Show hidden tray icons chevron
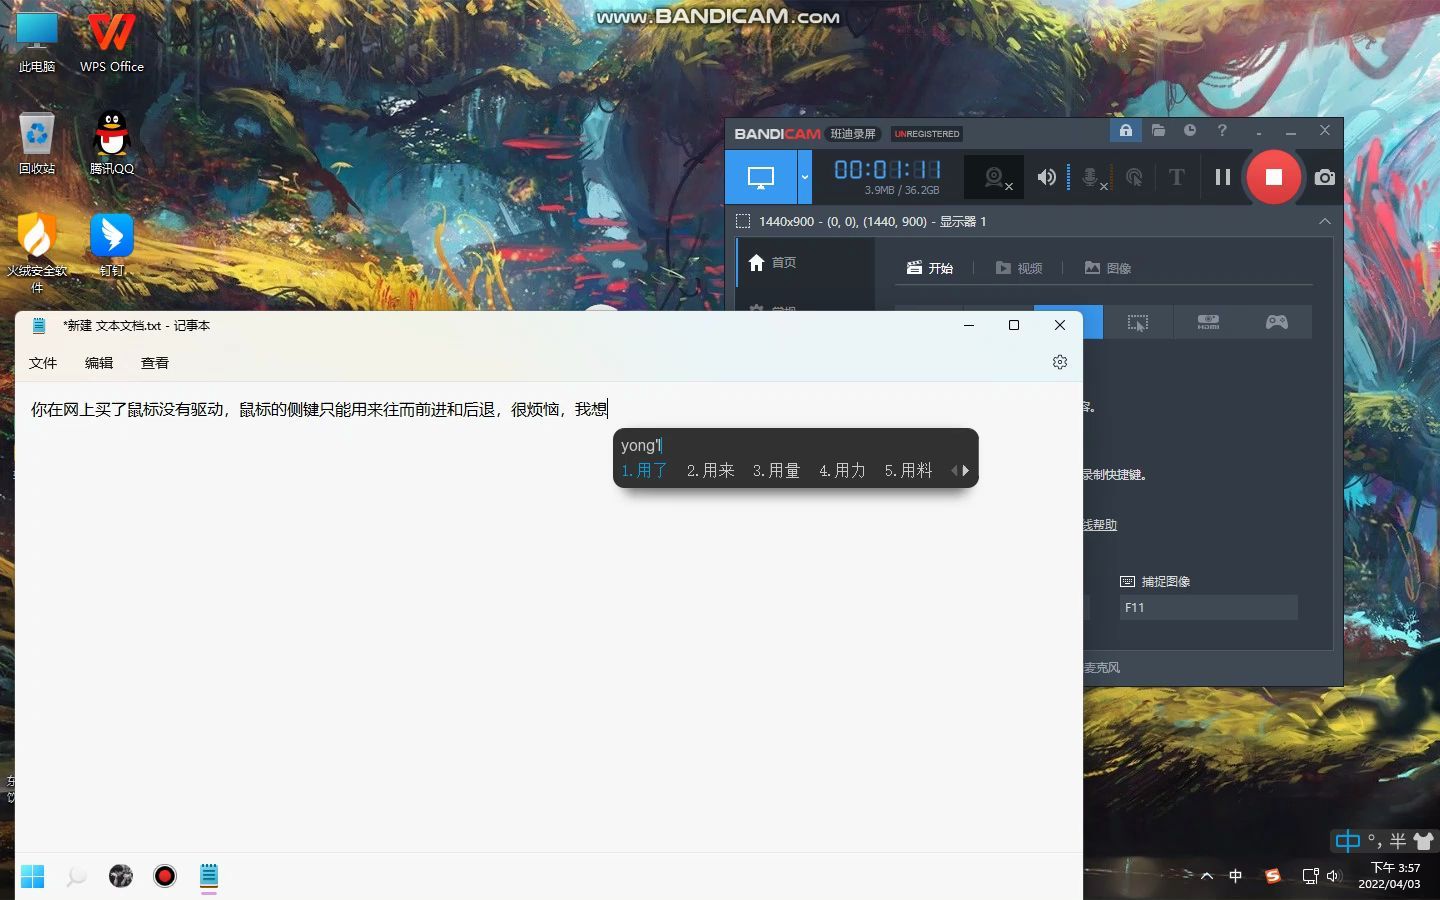This screenshot has height=900, width=1440. [1207, 876]
